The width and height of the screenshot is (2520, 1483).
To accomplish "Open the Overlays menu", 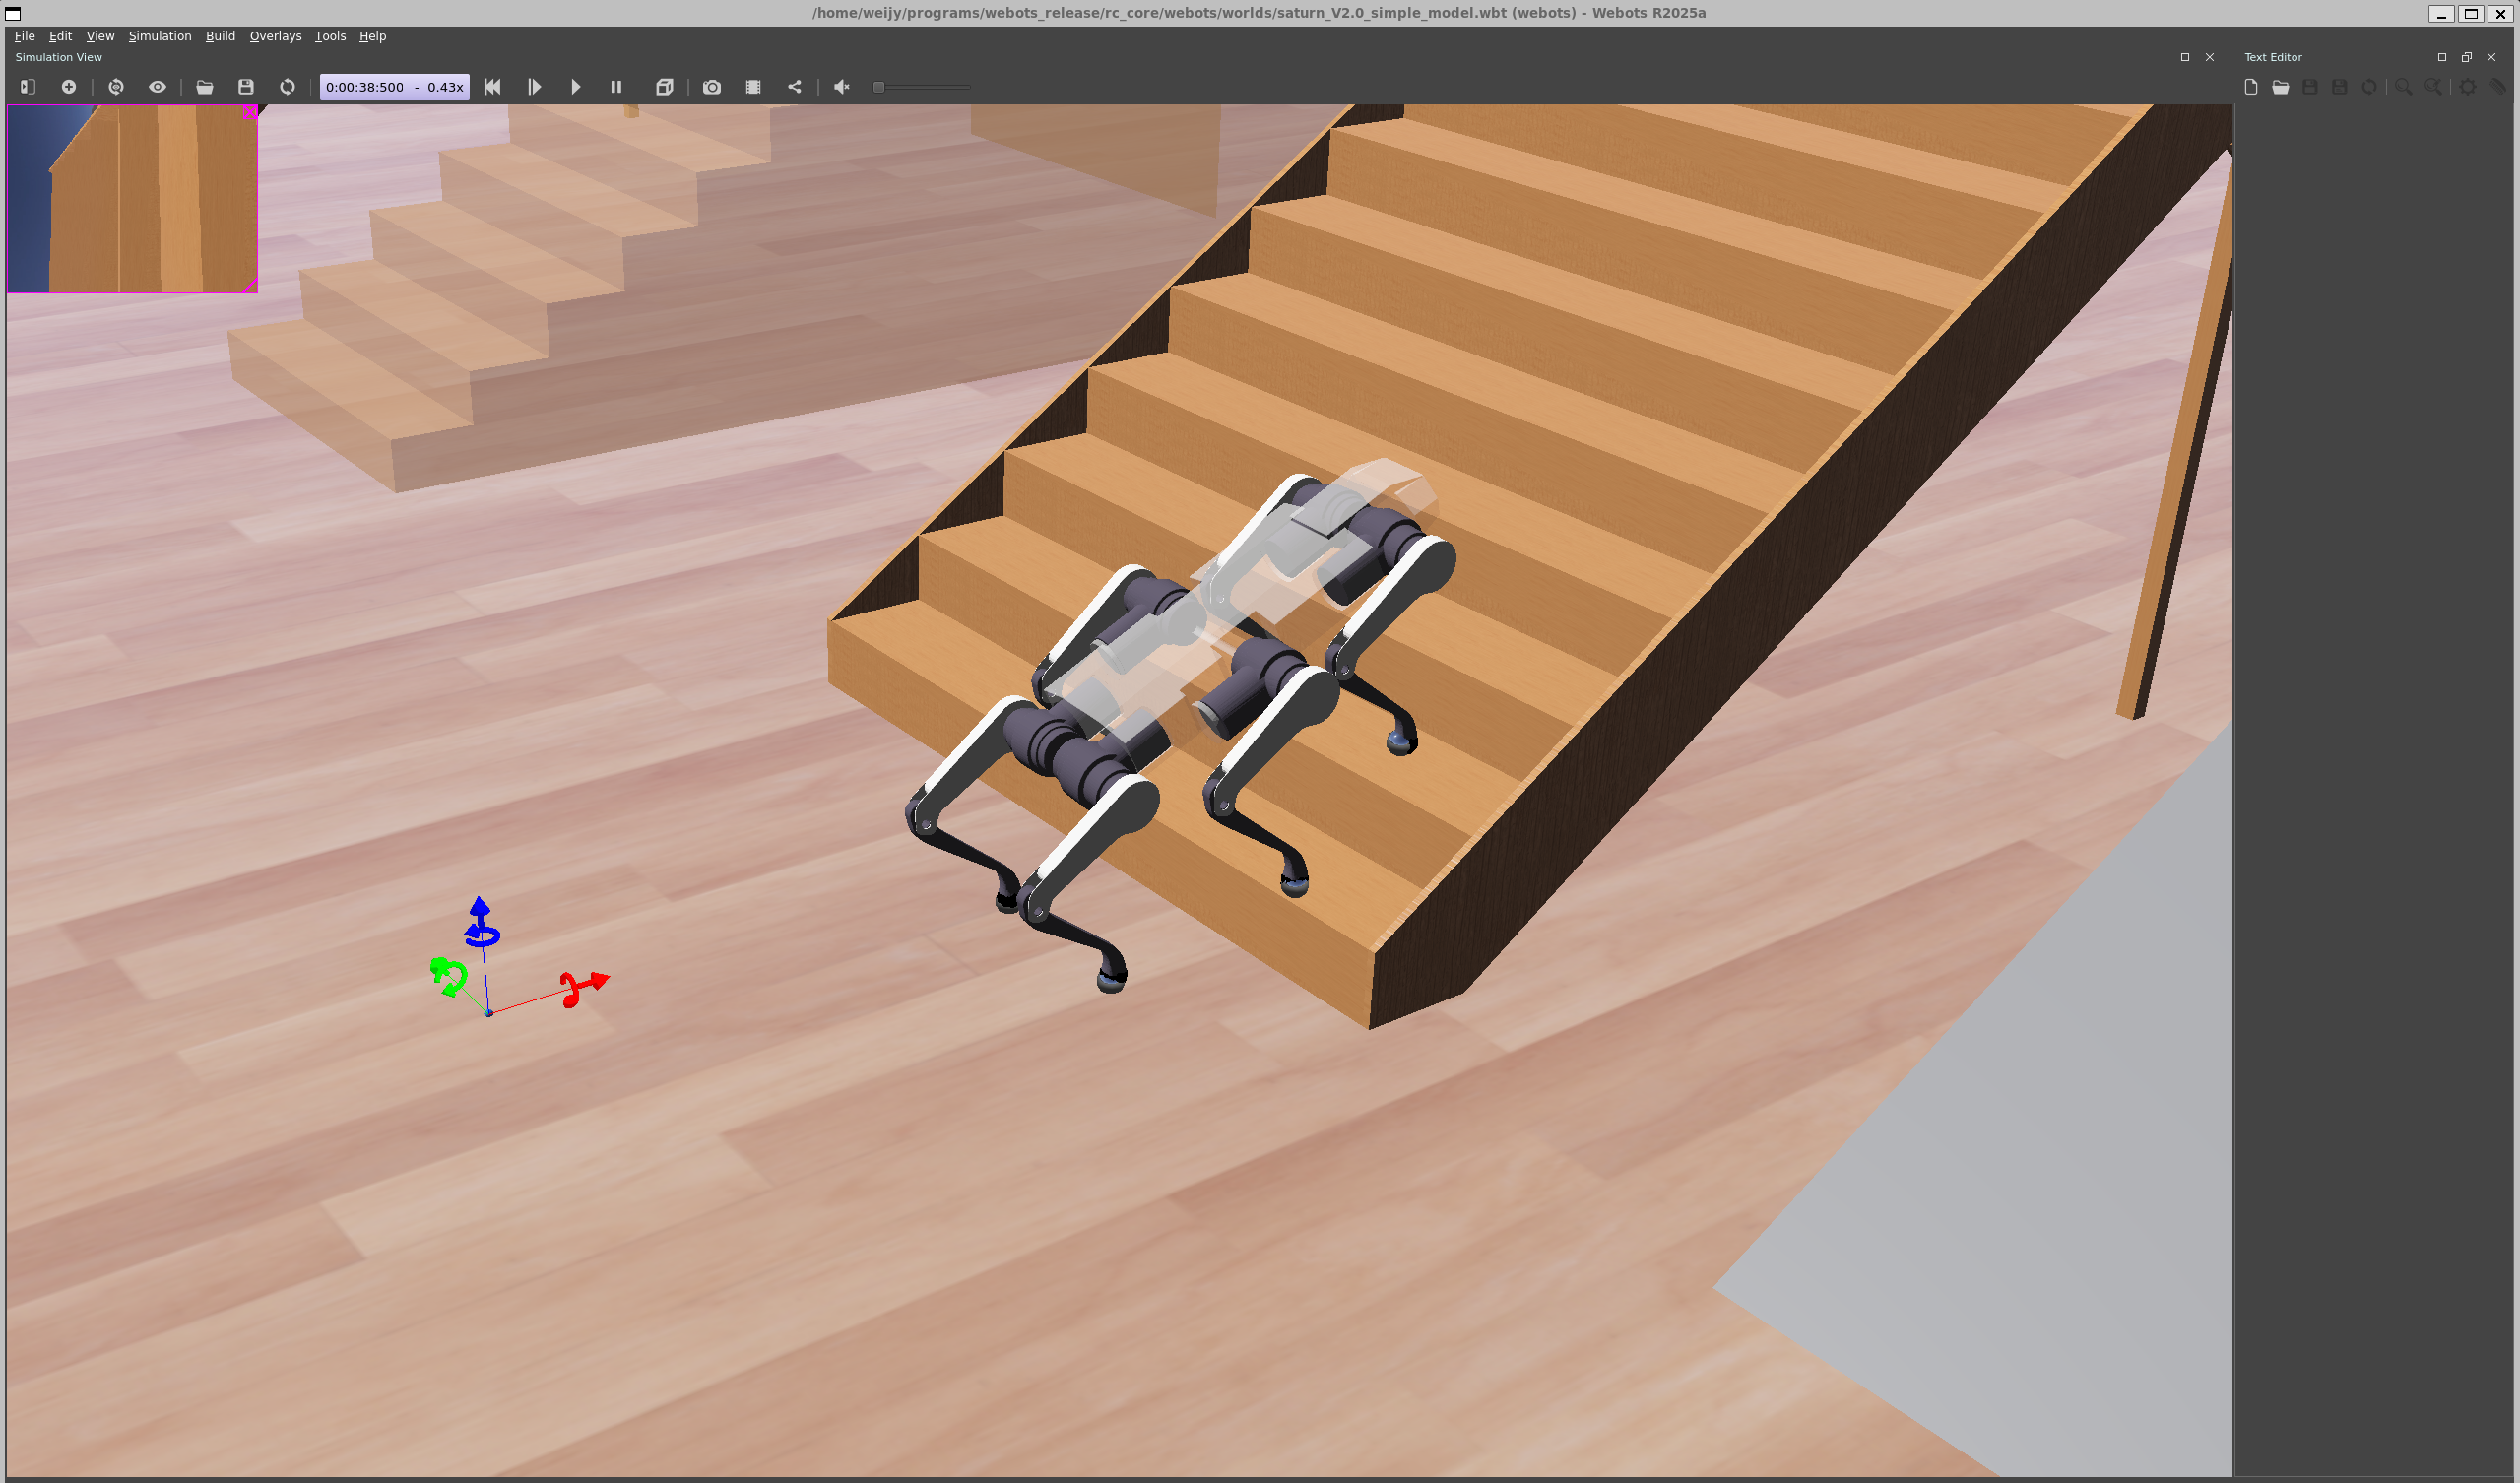I will pyautogui.click(x=275, y=36).
